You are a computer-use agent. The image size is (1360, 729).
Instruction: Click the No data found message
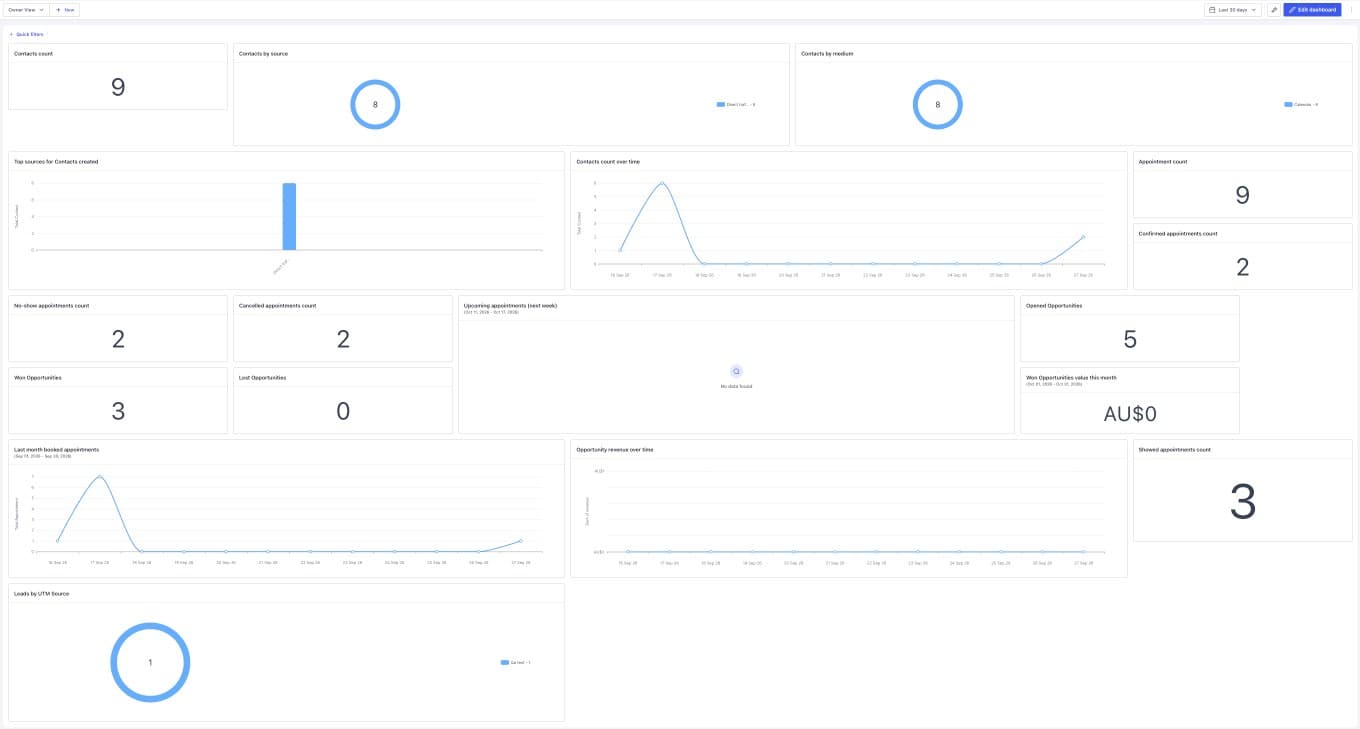(736, 386)
